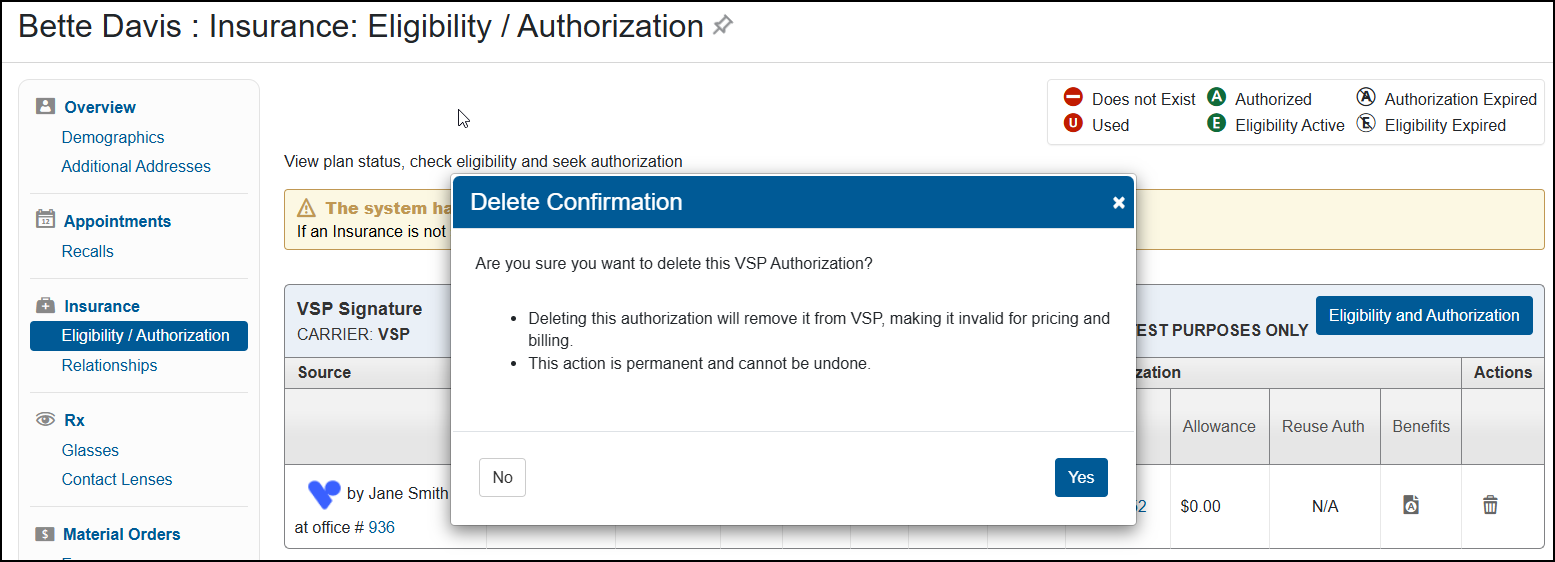Close the Delete Confirmation dialog with X
This screenshot has height=562, width=1555.
click(1119, 203)
